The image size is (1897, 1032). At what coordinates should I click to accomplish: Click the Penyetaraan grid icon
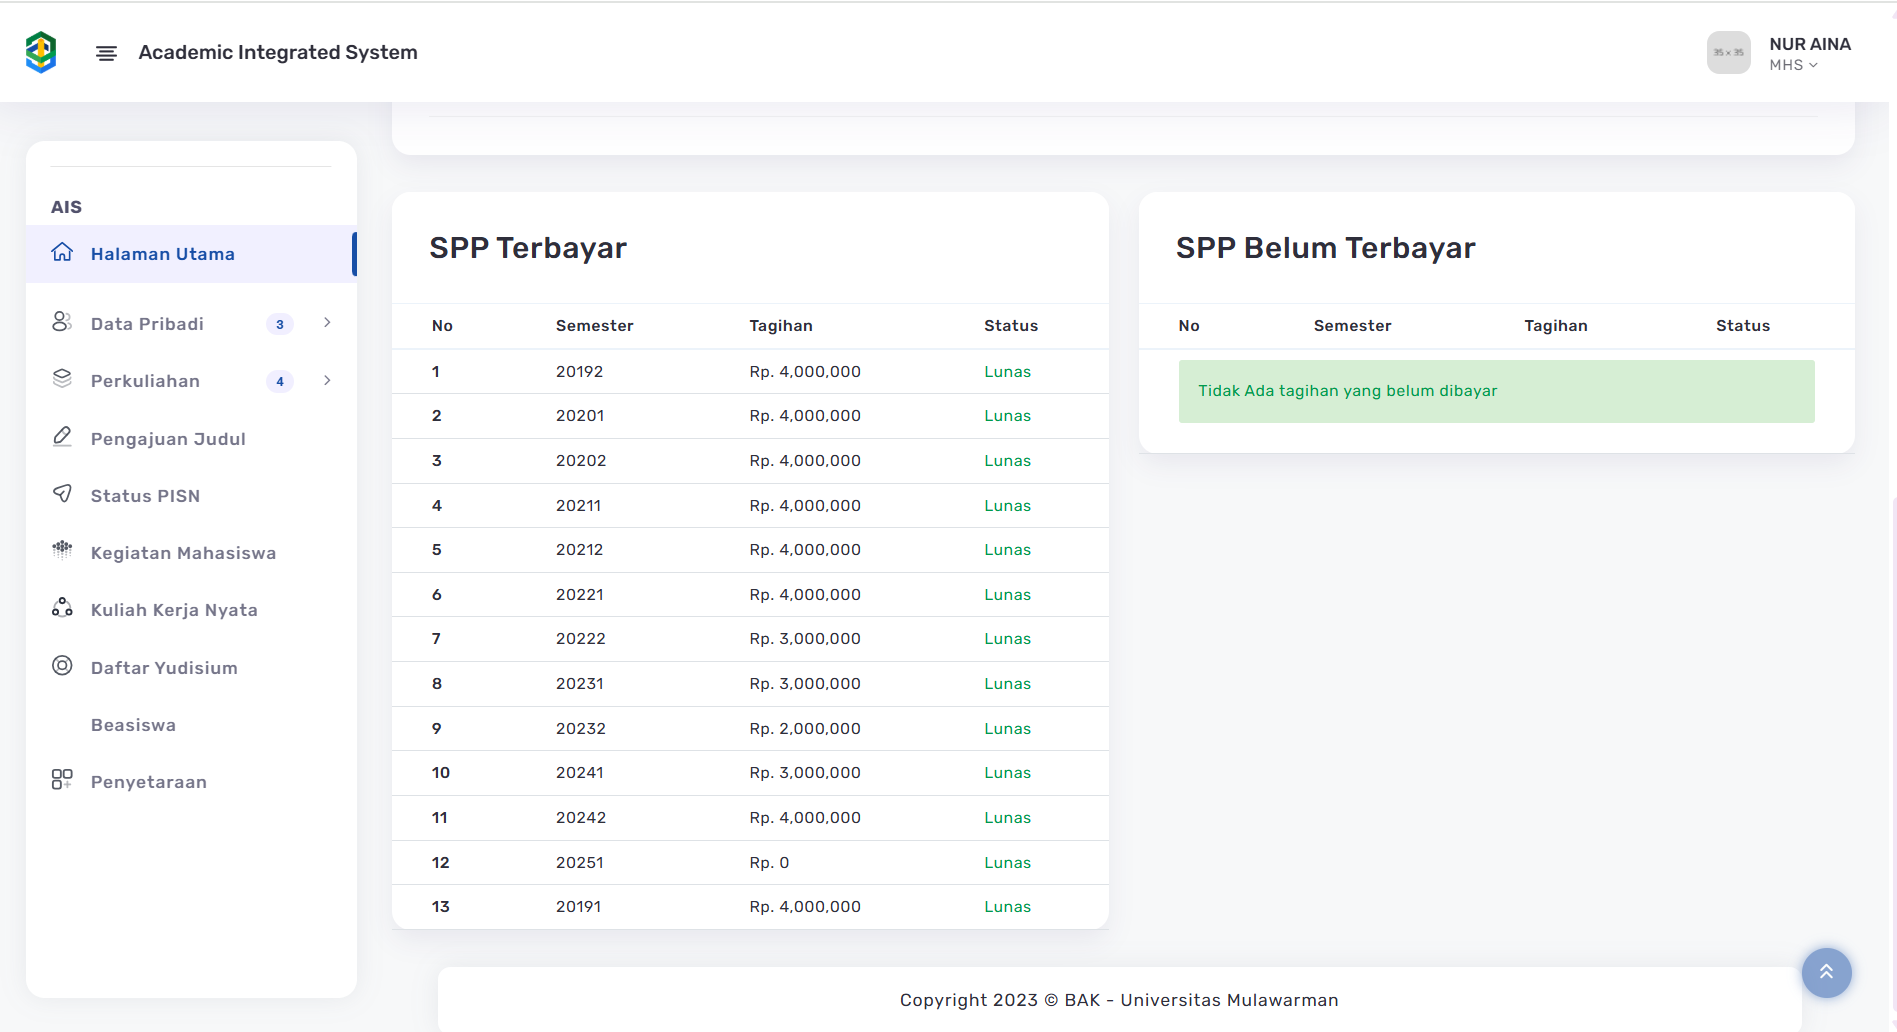pos(62,780)
